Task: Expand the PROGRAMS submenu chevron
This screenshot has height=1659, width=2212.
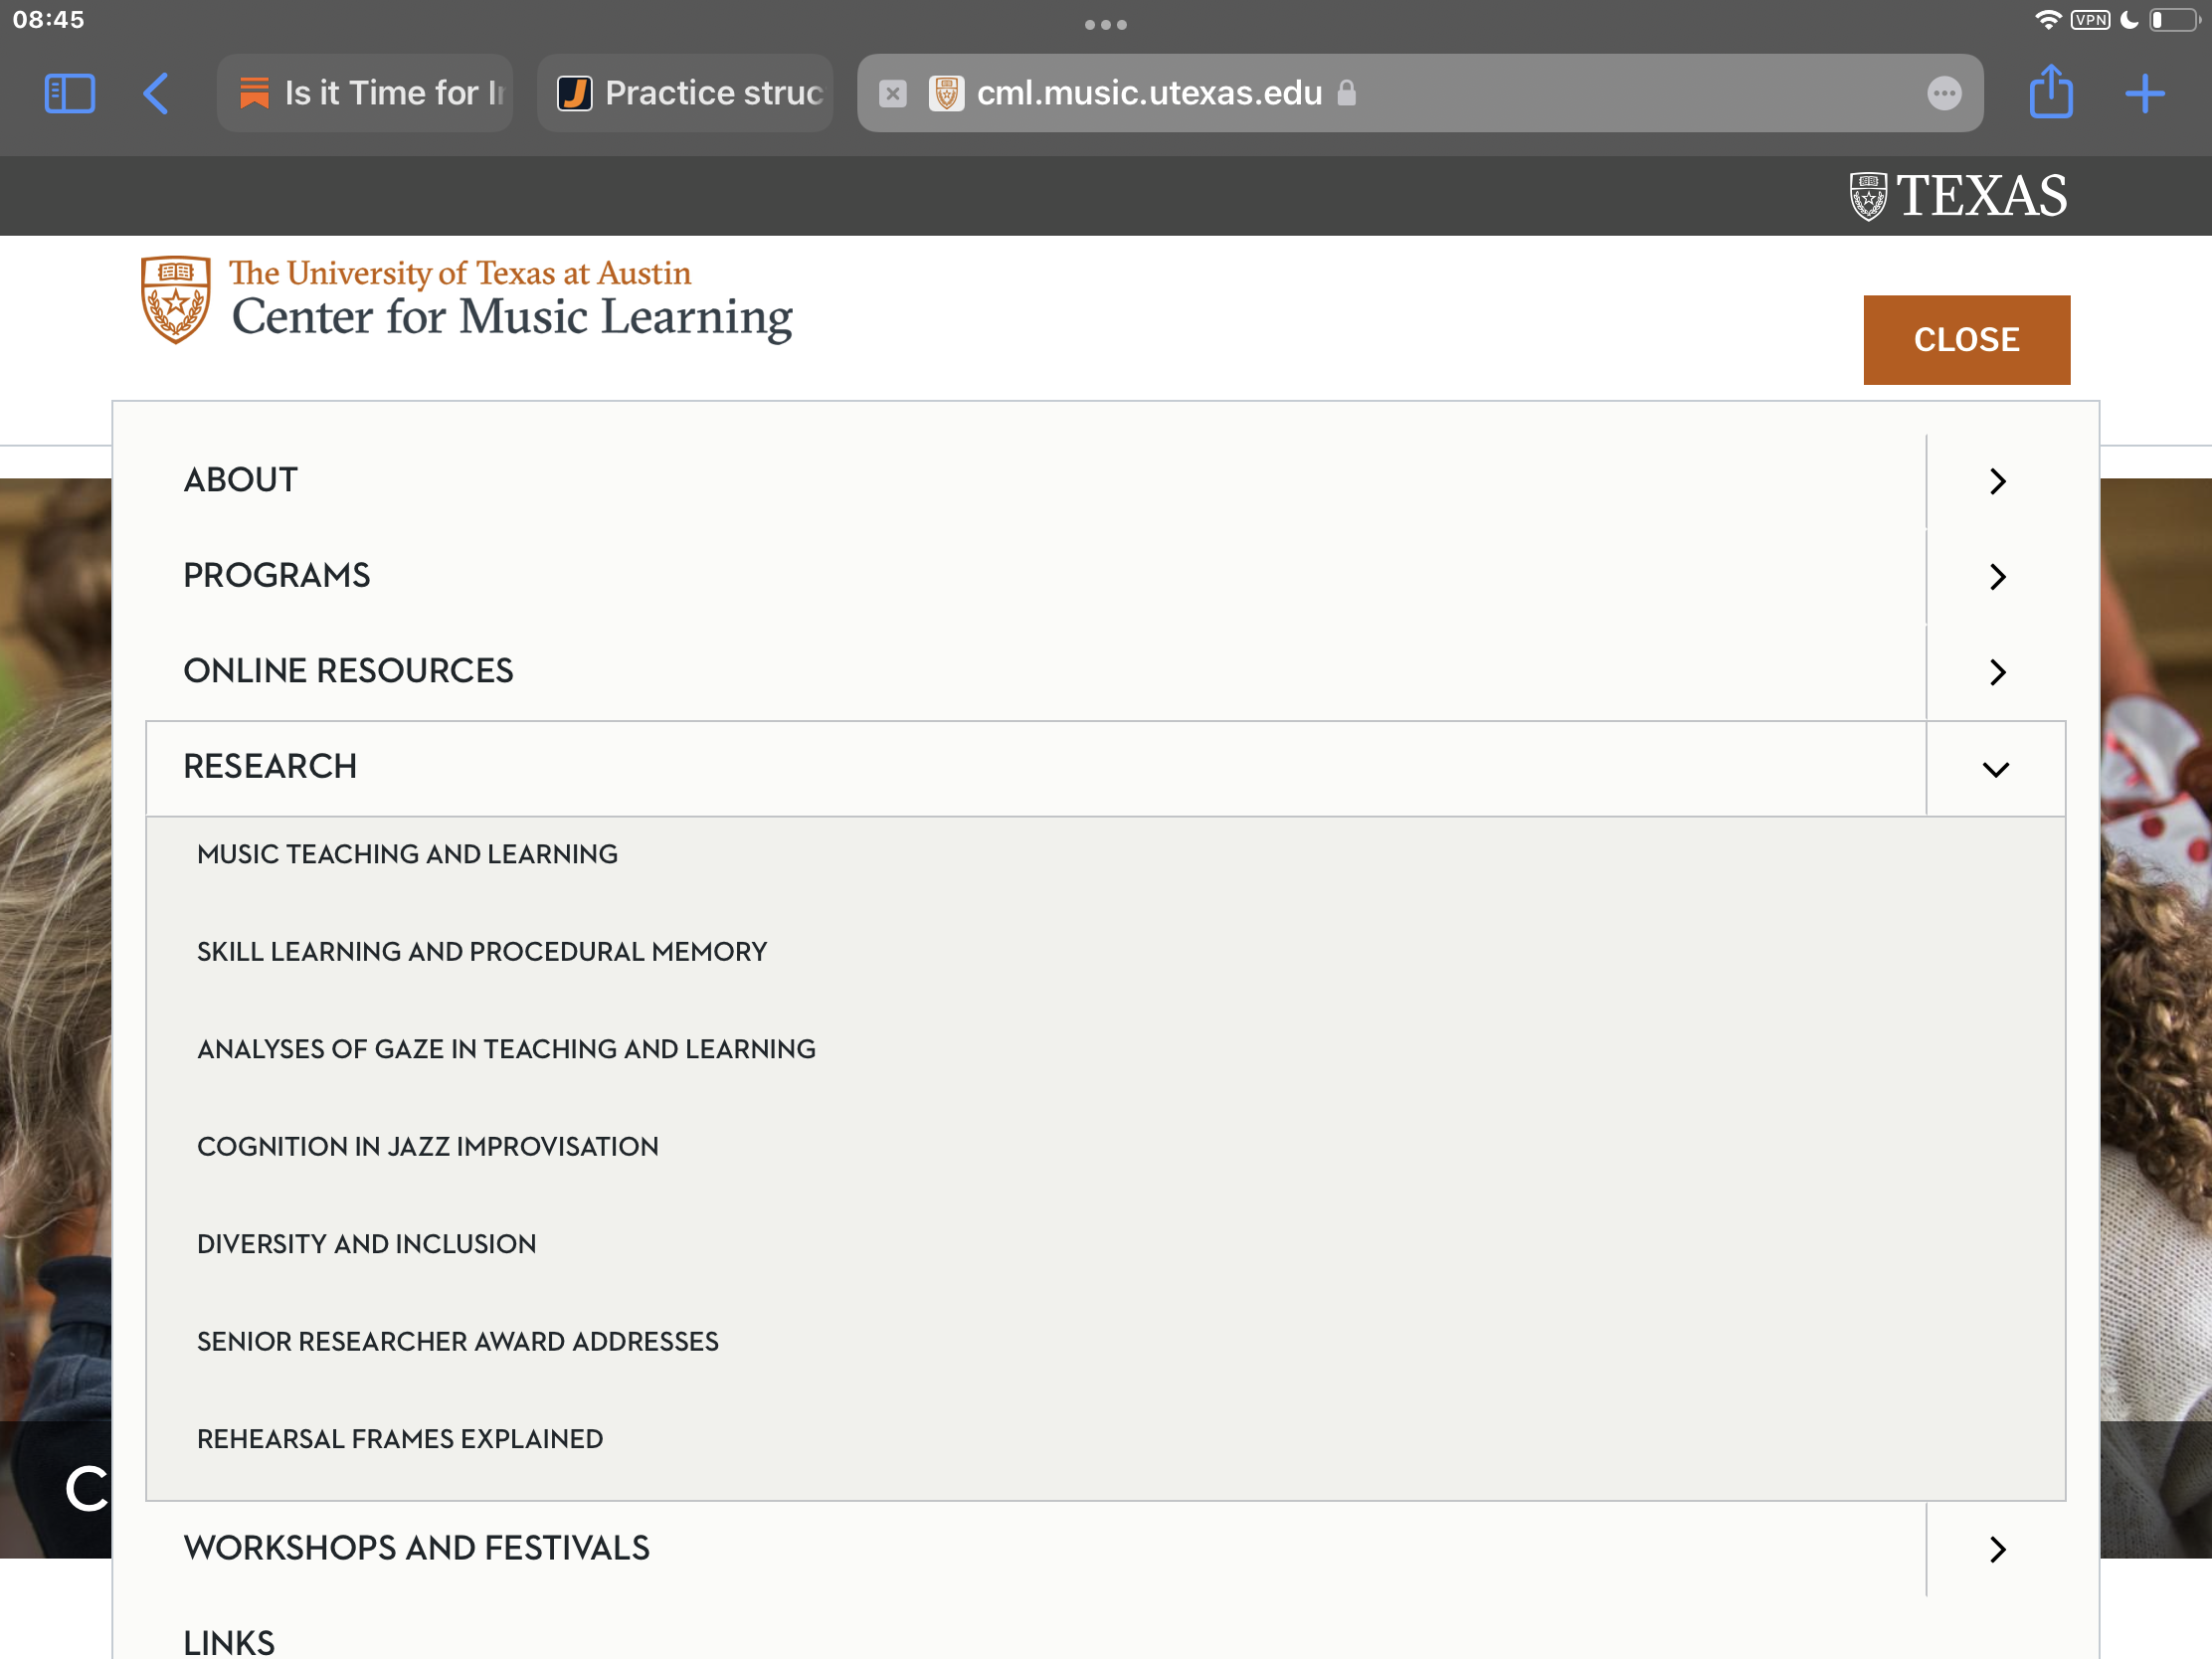Action: pyautogui.click(x=1996, y=577)
